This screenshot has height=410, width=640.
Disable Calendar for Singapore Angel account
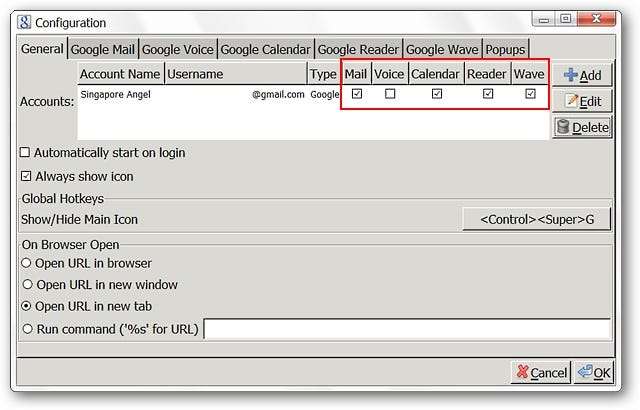pos(437,94)
